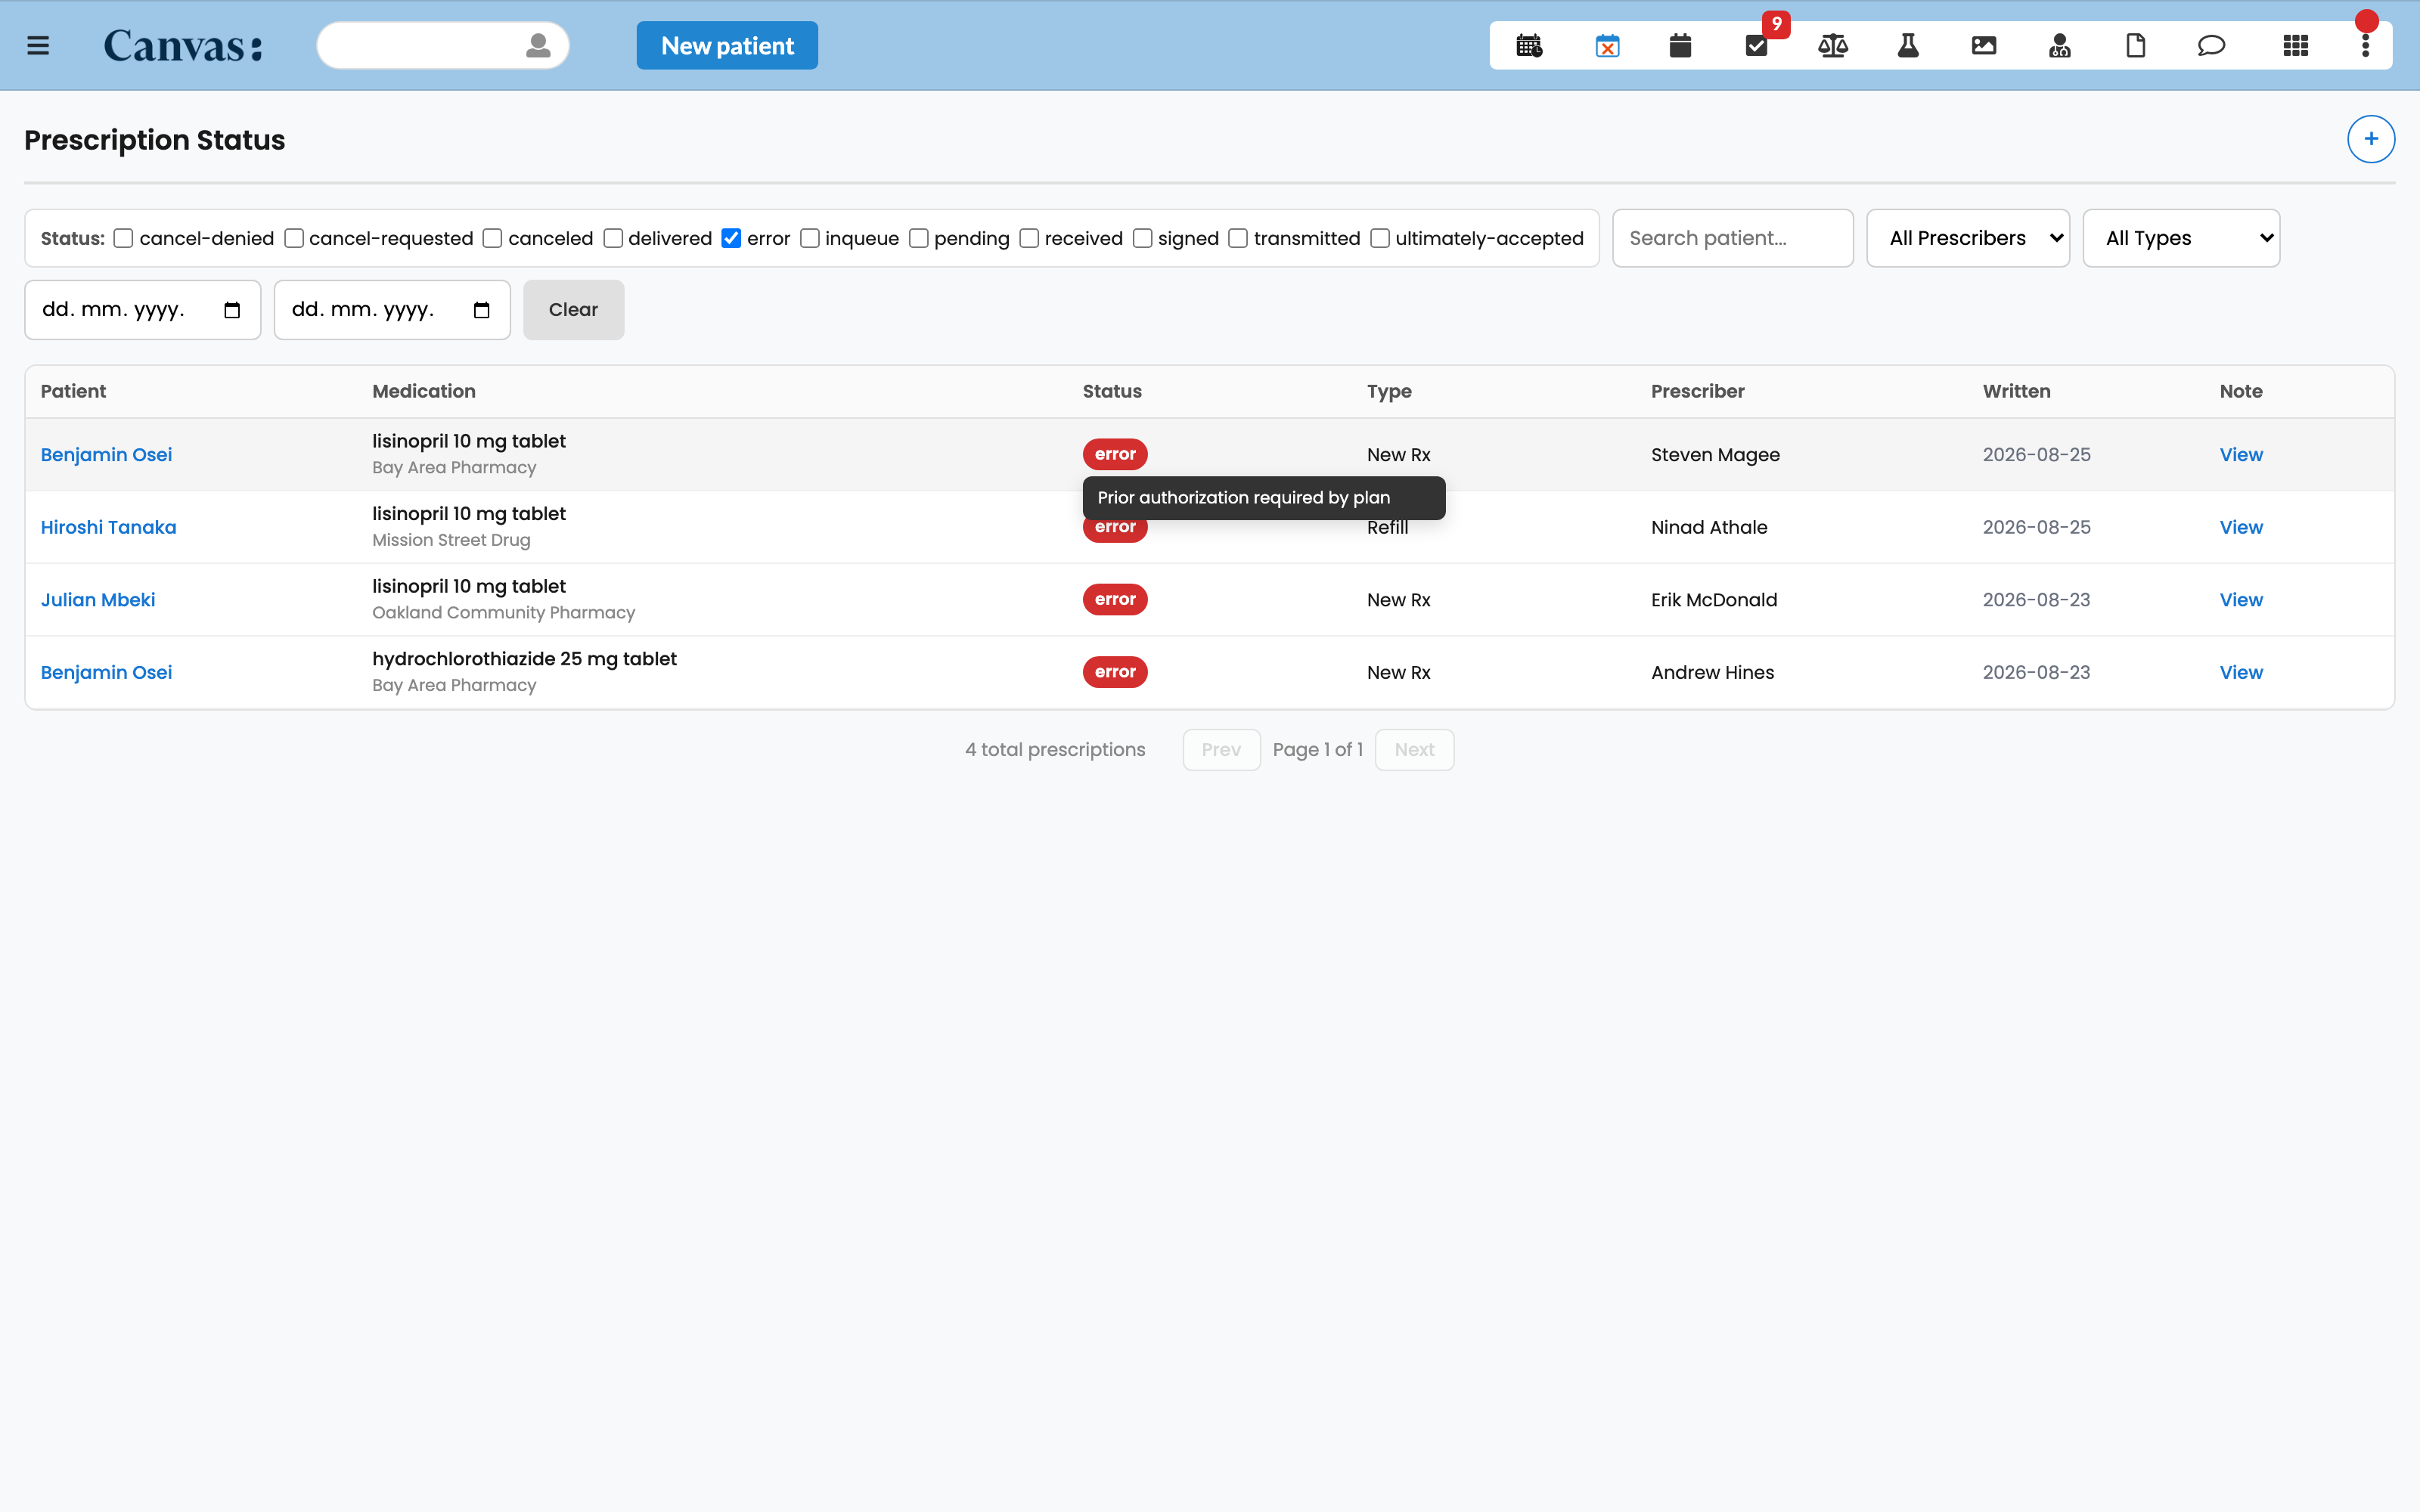The image size is (2420, 1512).
Task: Open Benjamin Osei link in lisinopril row
Action: pyautogui.click(x=106, y=455)
